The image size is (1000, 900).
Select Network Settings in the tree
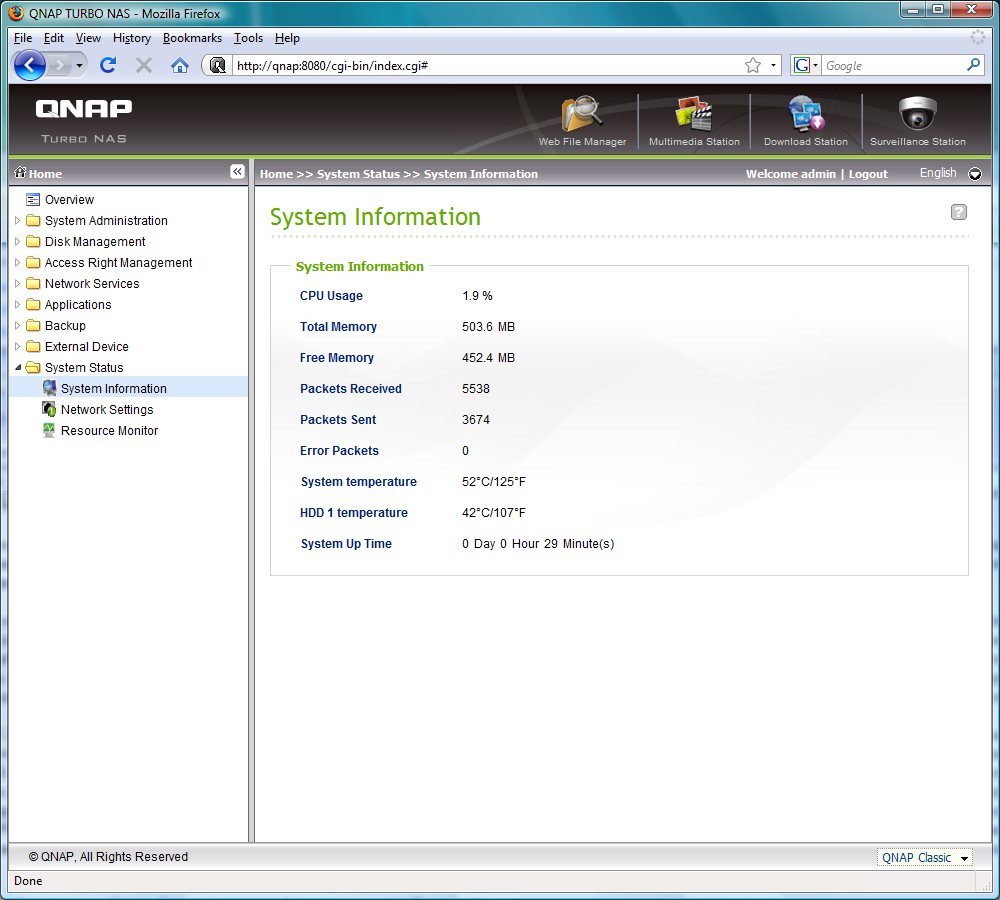coord(107,409)
